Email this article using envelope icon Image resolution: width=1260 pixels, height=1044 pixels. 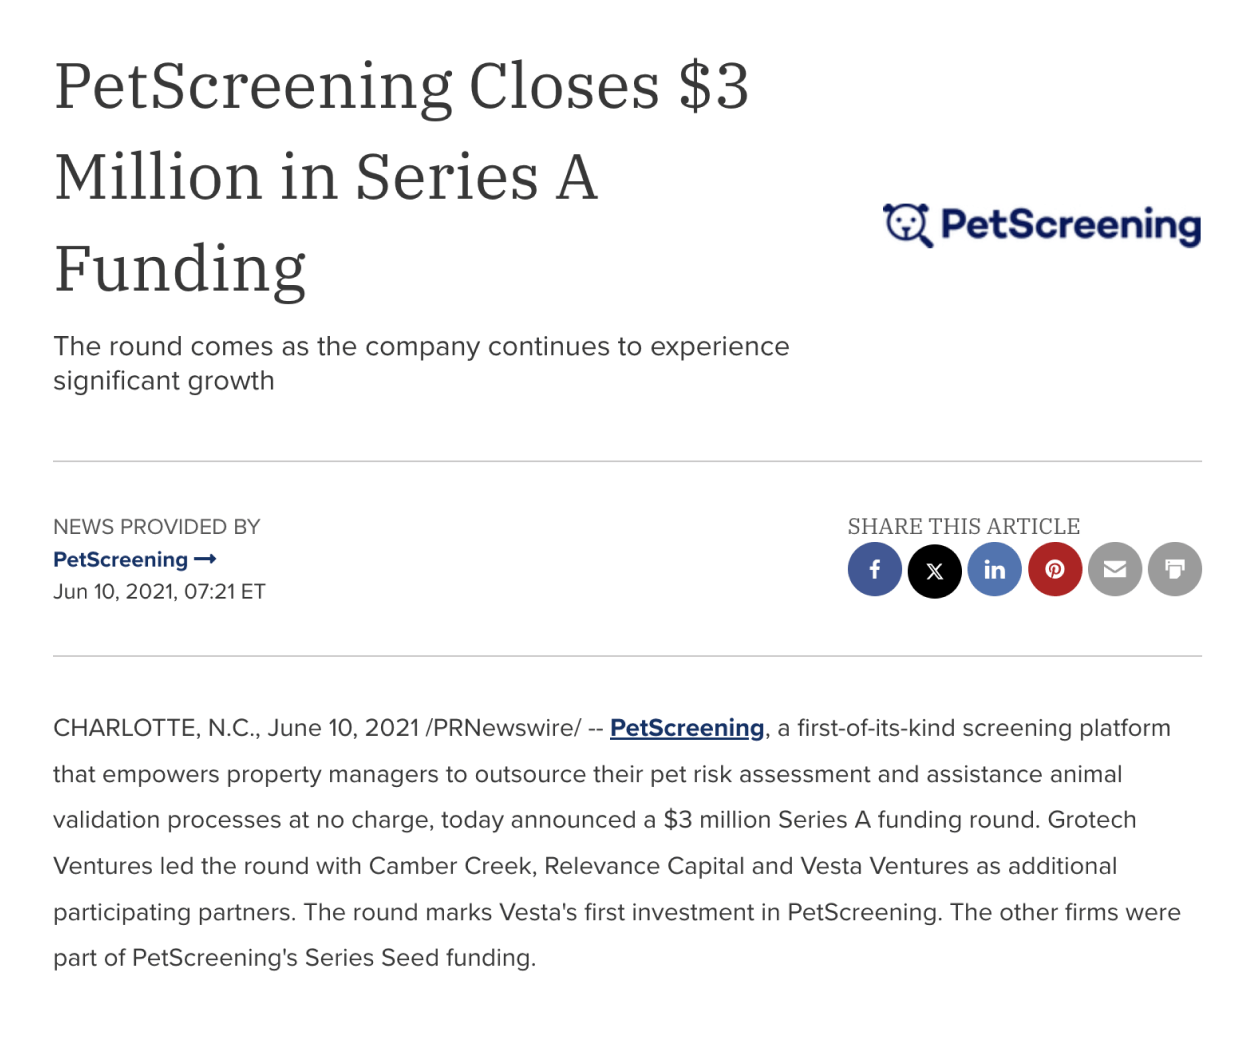[x=1115, y=570]
